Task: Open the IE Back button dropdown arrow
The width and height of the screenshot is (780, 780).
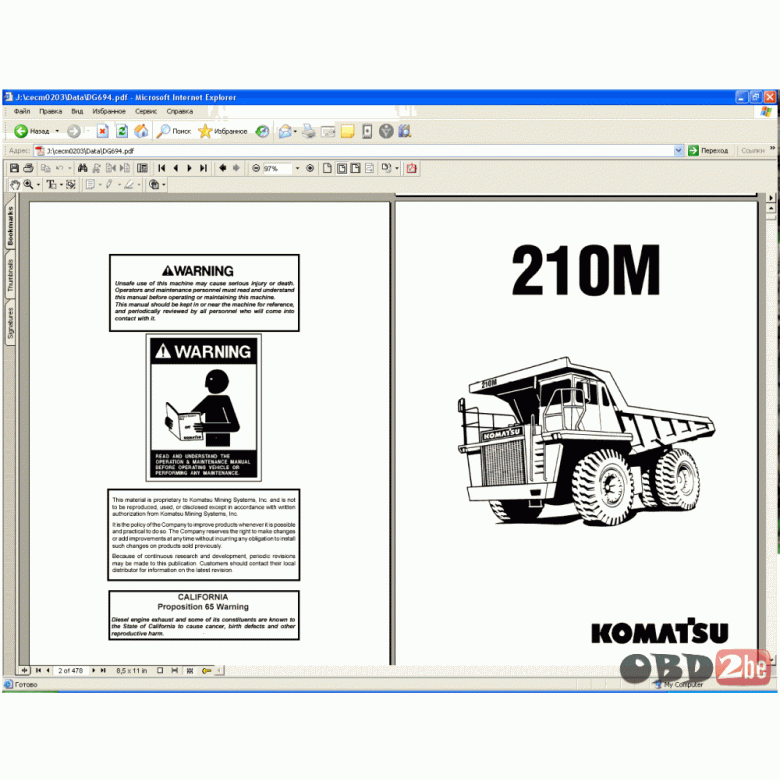Action: coord(57,131)
